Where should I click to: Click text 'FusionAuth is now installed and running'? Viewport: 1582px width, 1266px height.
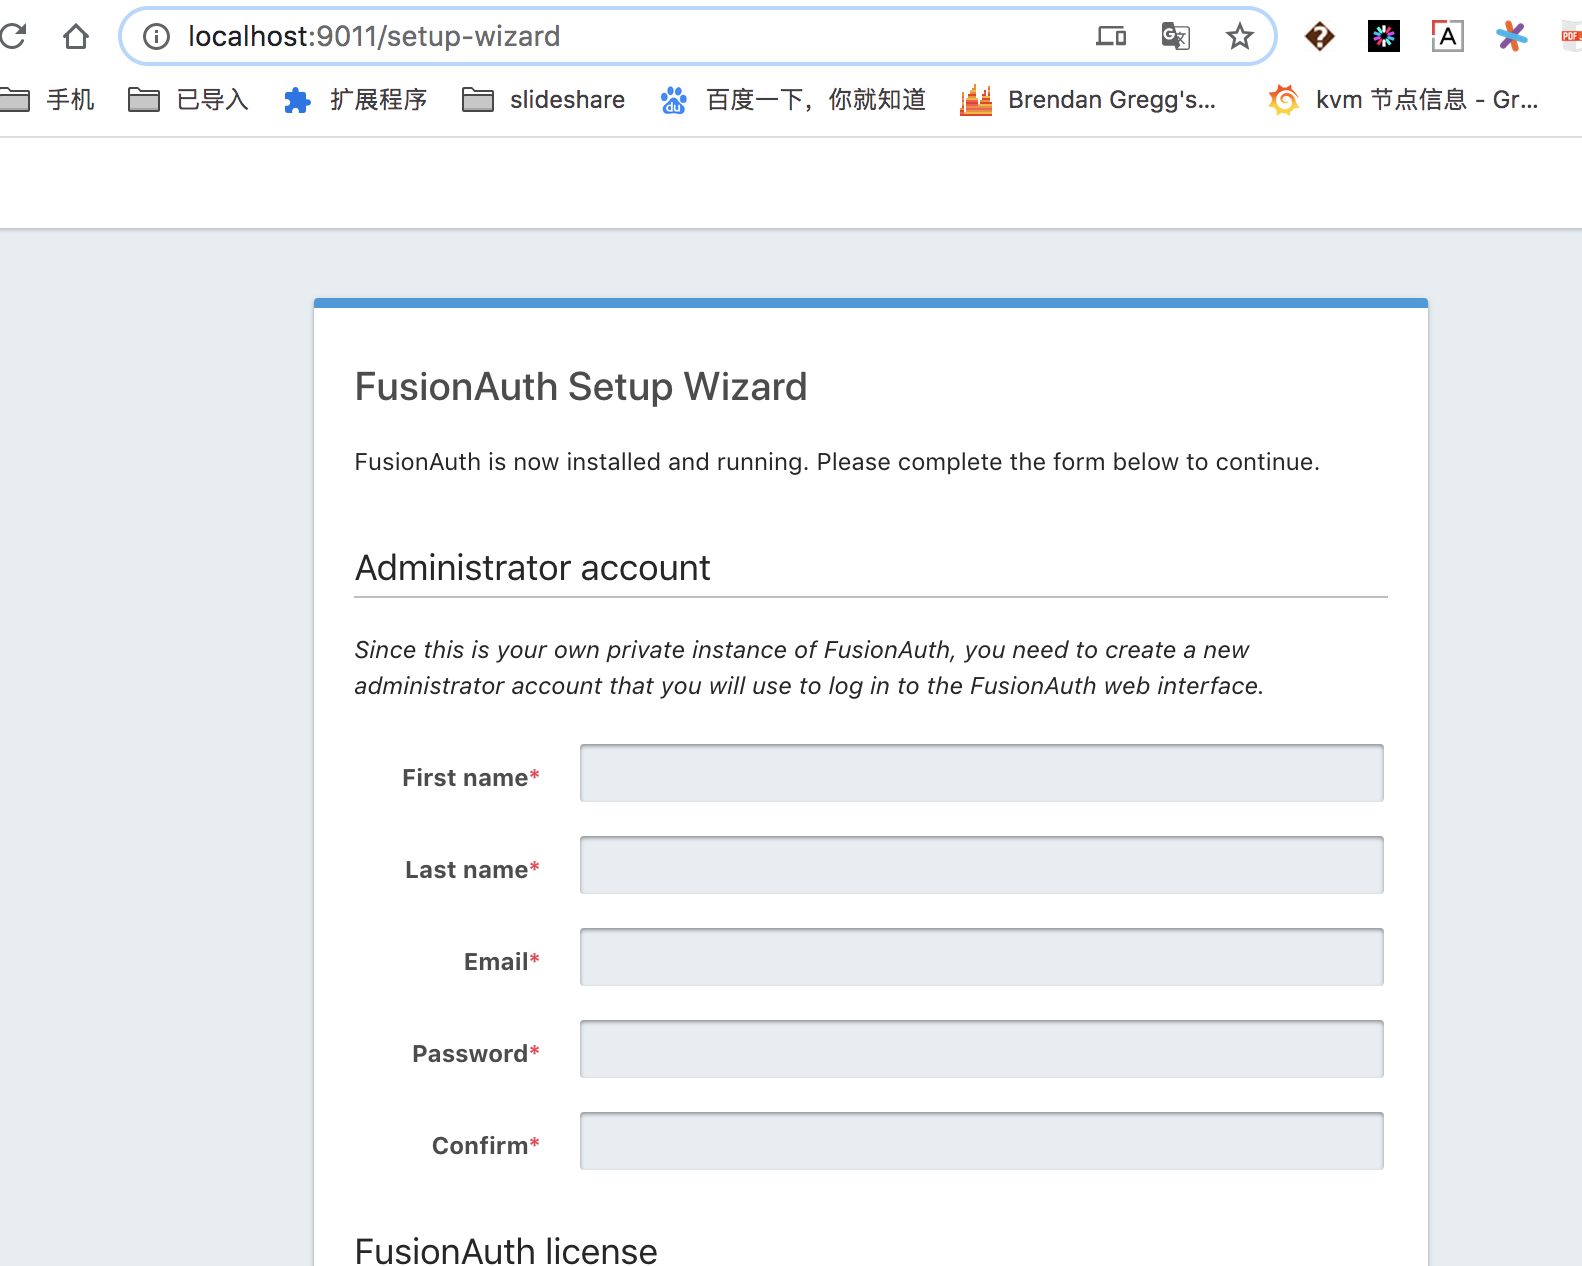[581, 462]
